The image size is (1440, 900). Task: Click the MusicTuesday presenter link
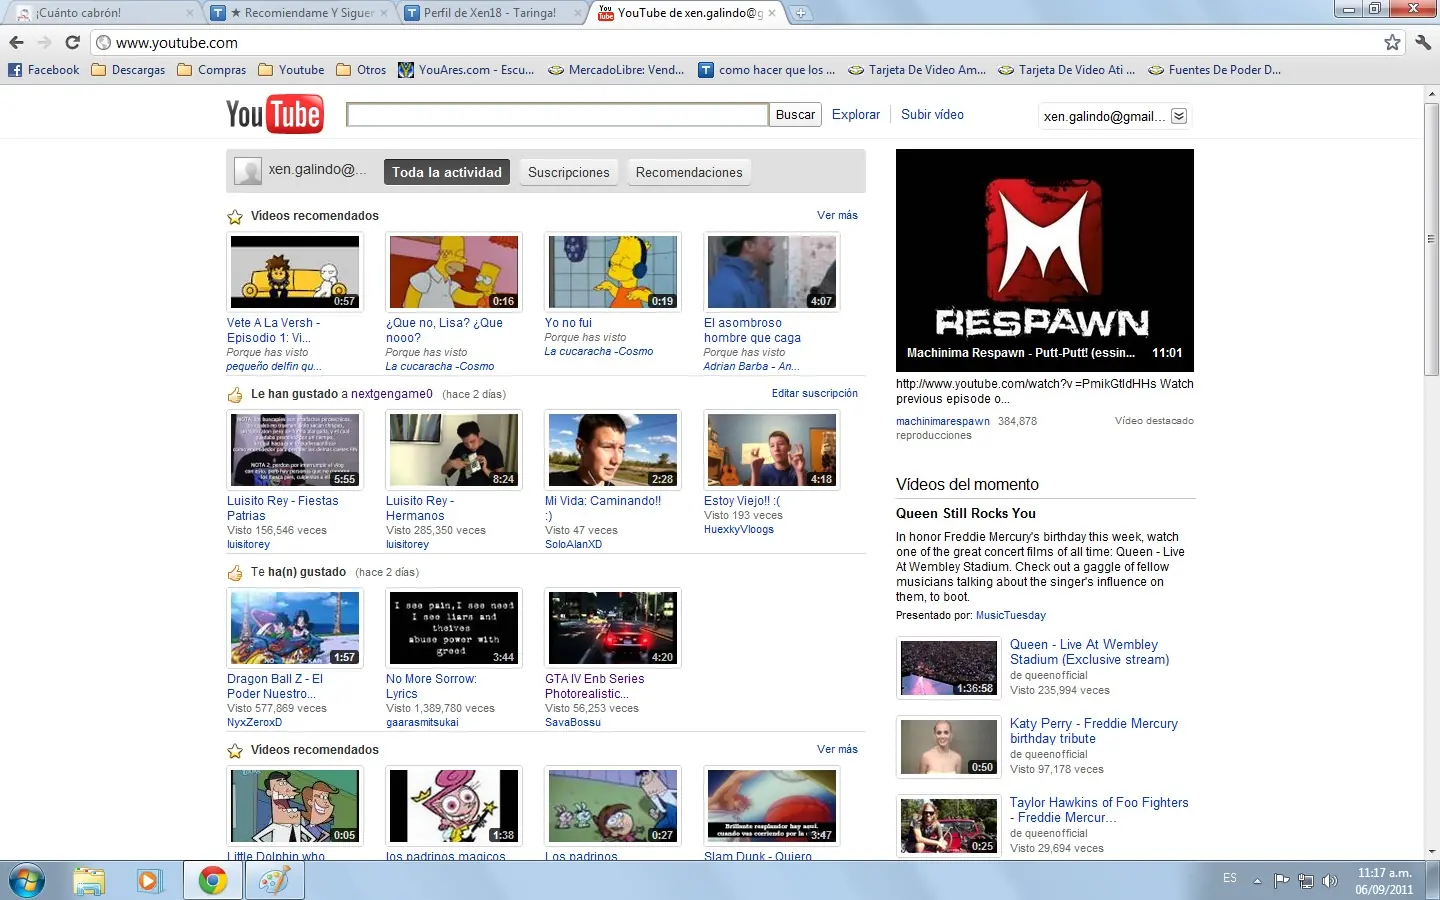click(1011, 615)
